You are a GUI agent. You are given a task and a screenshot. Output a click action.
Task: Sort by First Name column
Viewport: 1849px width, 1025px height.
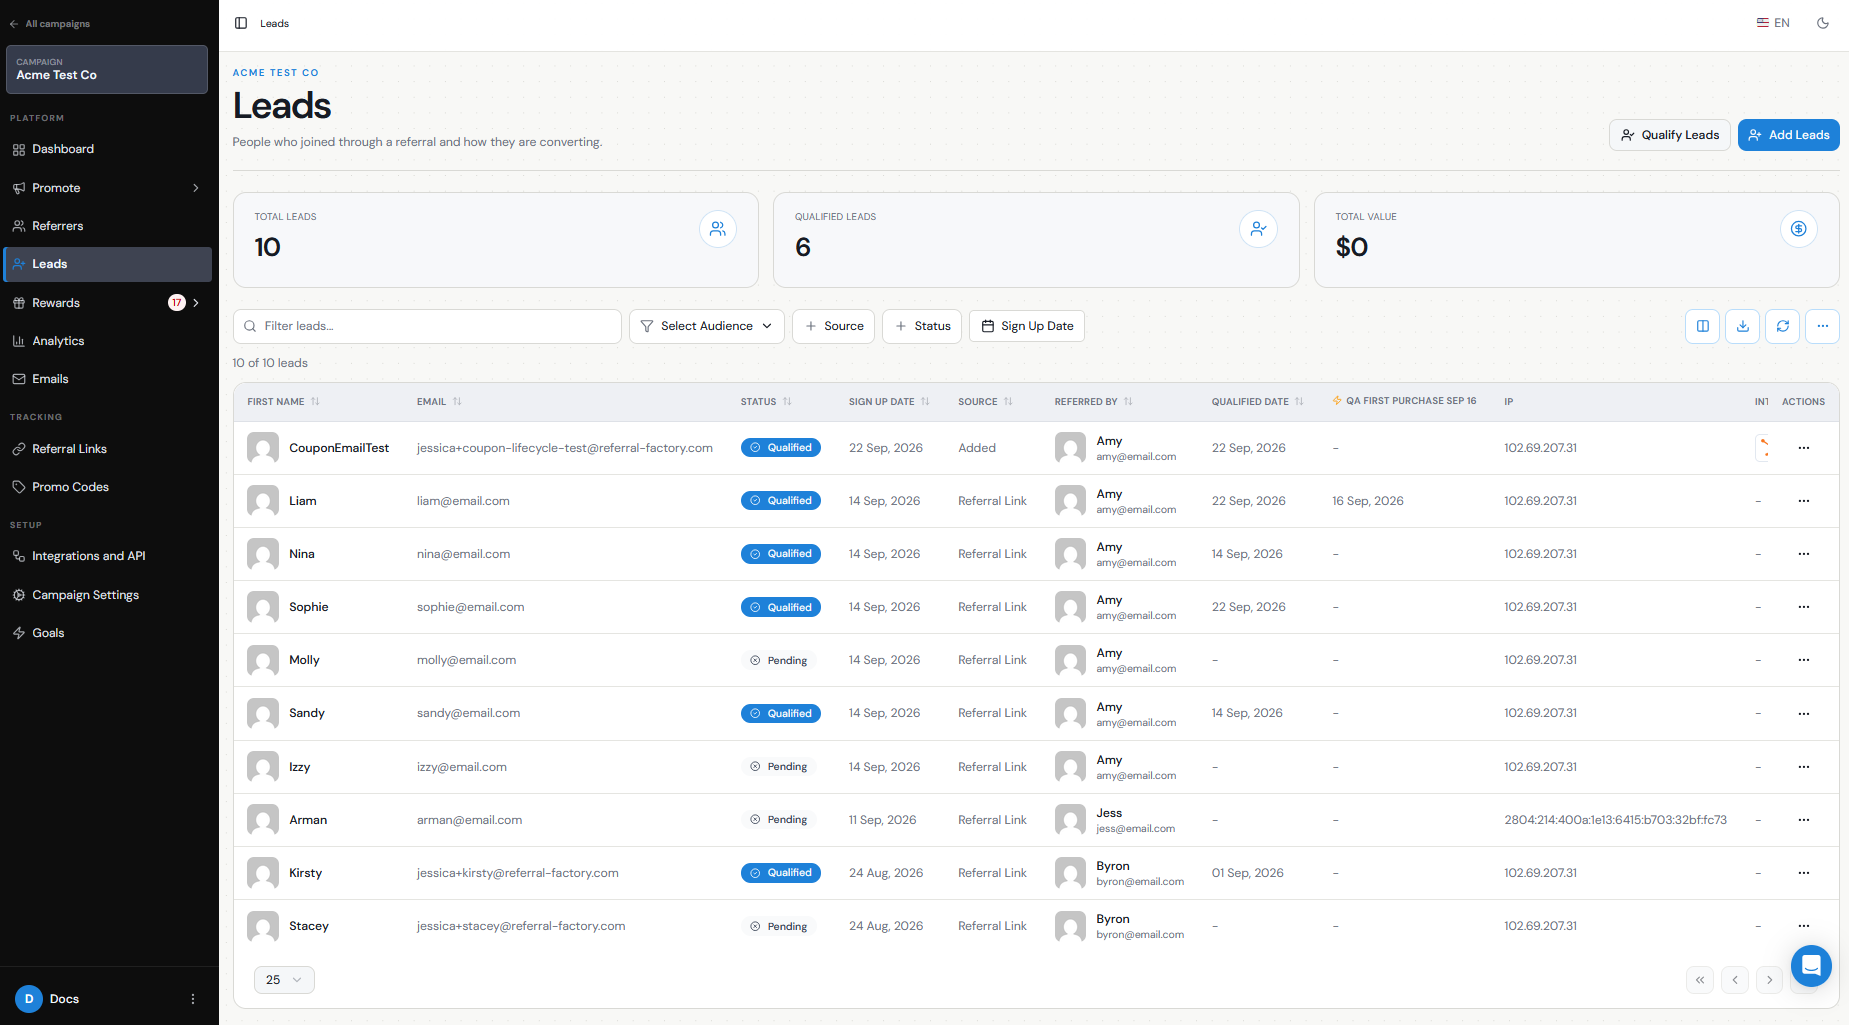pyautogui.click(x=284, y=402)
